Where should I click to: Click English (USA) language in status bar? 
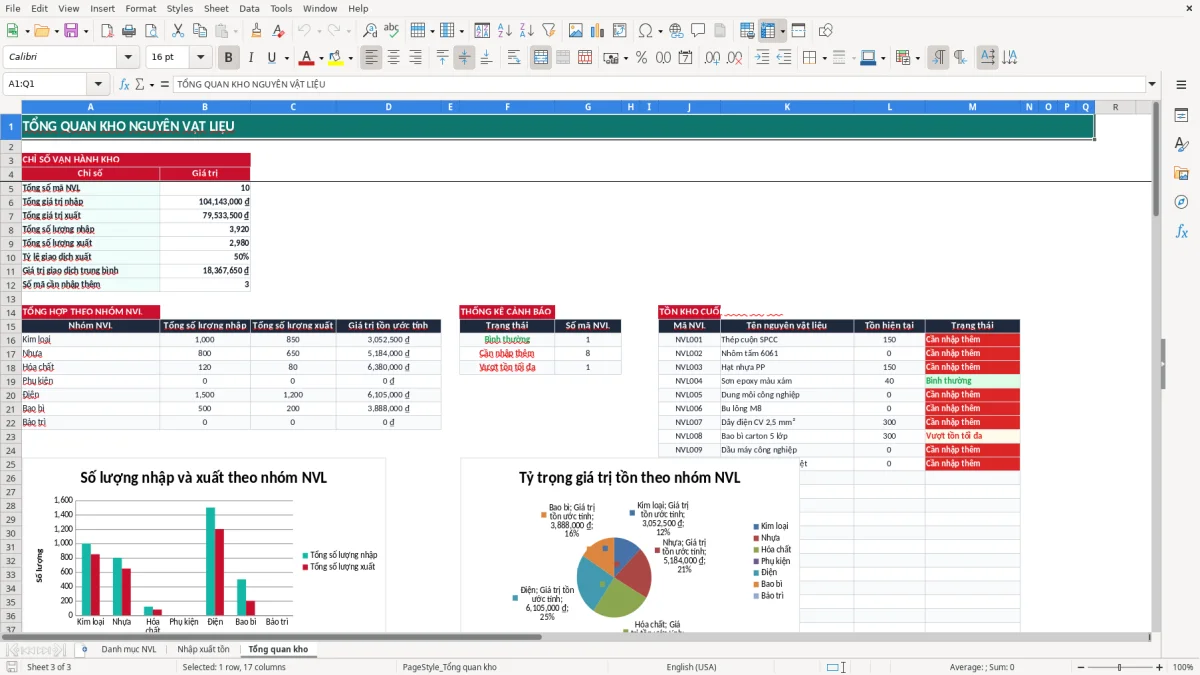pyautogui.click(x=692, y=667)
